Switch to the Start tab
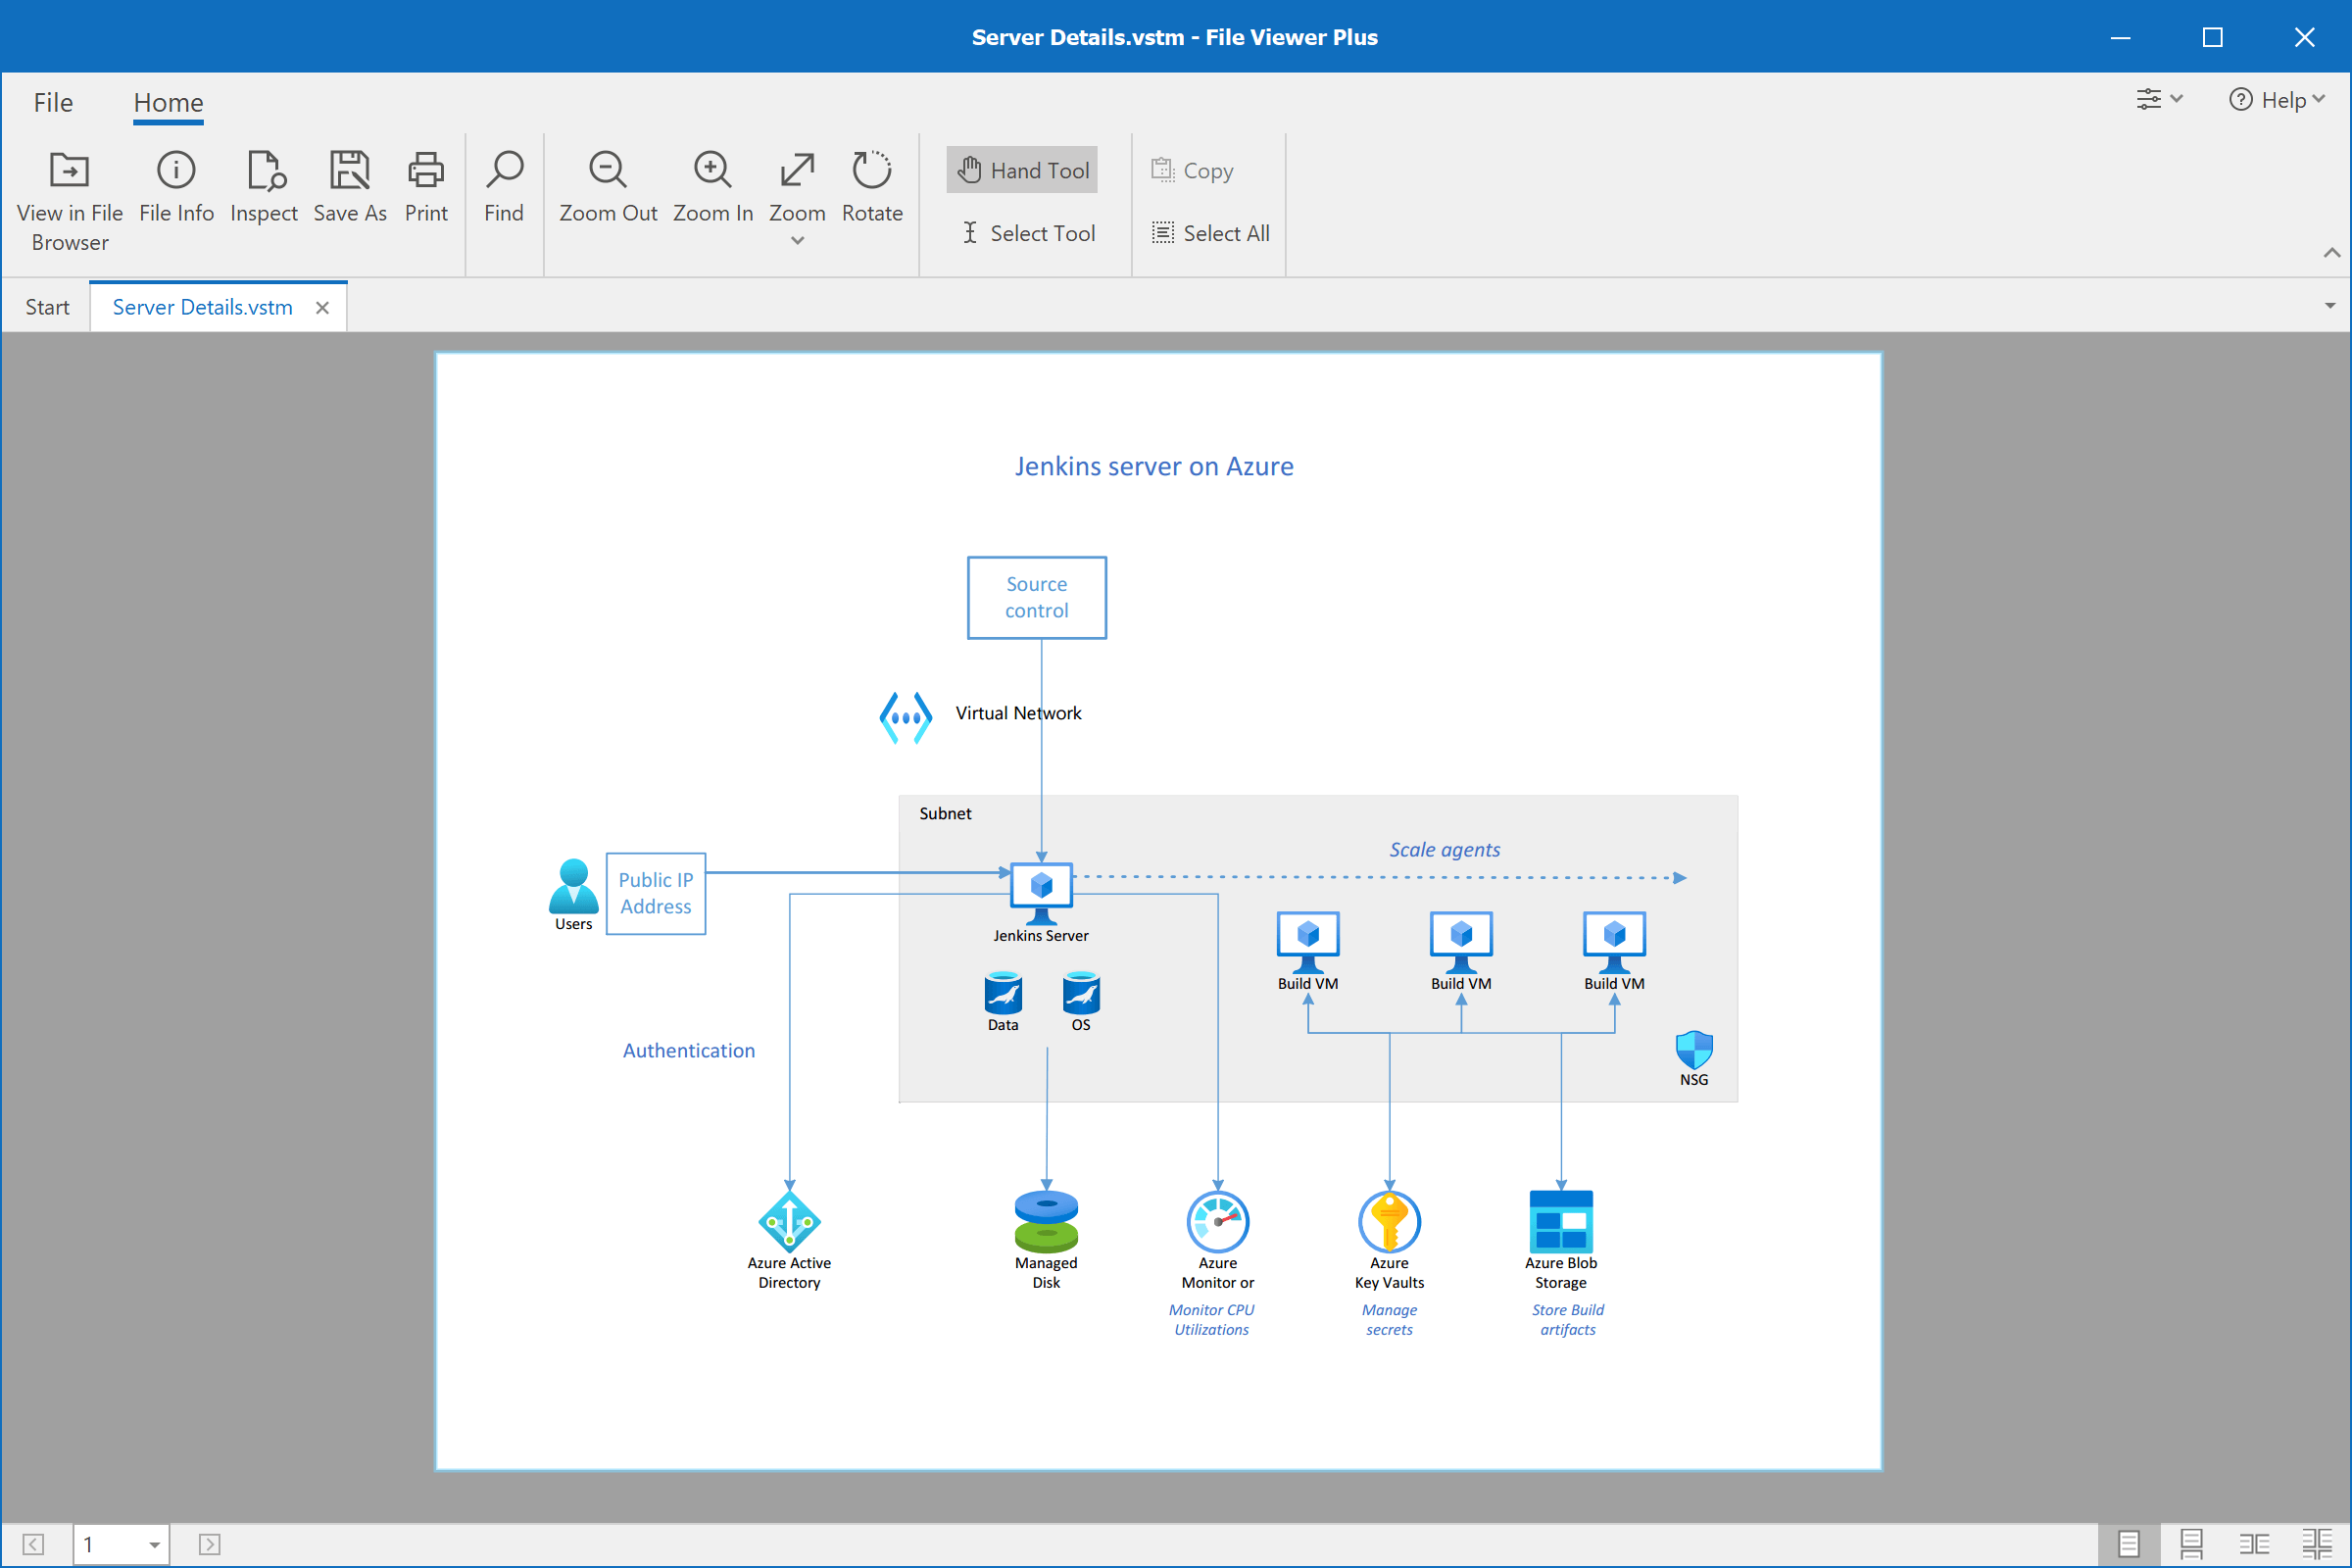 point(47,306)
